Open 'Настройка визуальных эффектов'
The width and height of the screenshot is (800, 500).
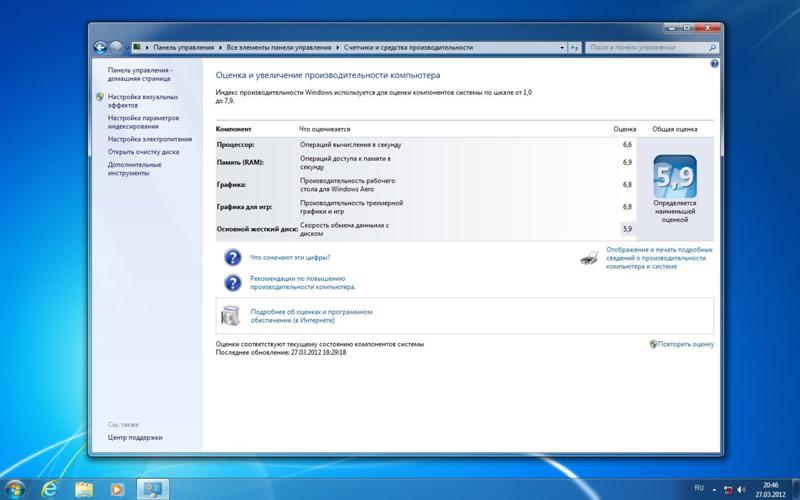[142, 101]
